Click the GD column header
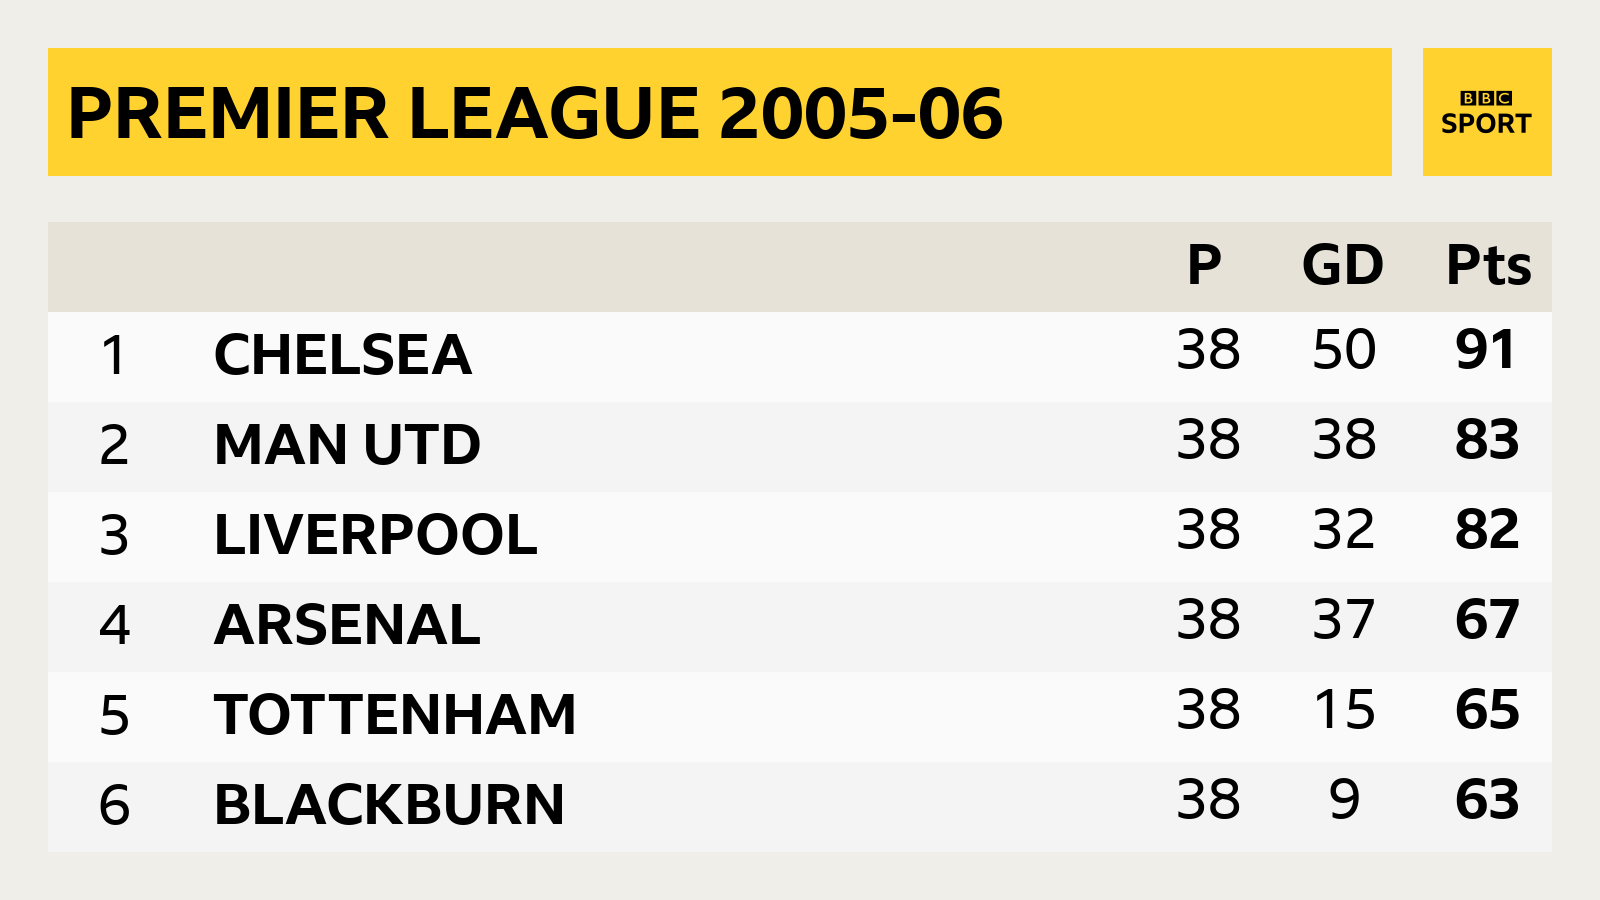Viewport: 1600px width, 900px height. pyautogui.click(x=1343, y=266)
